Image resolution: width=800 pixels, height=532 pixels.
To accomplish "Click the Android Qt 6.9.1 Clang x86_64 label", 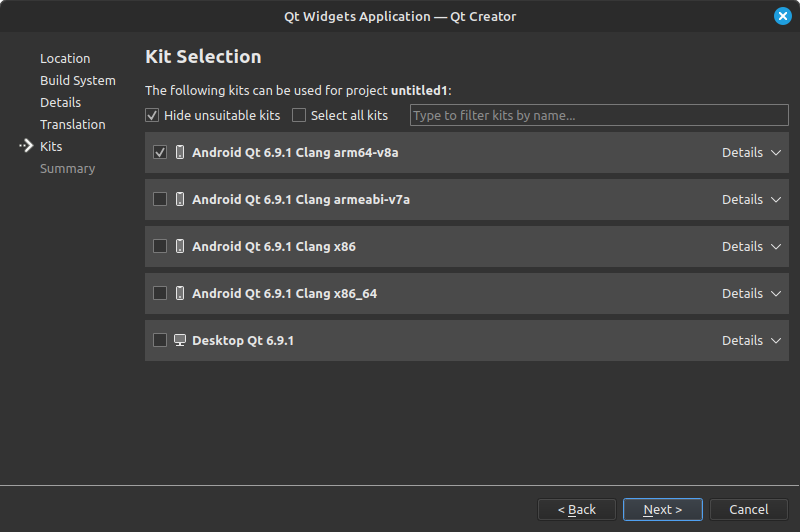I will point(284,293).
